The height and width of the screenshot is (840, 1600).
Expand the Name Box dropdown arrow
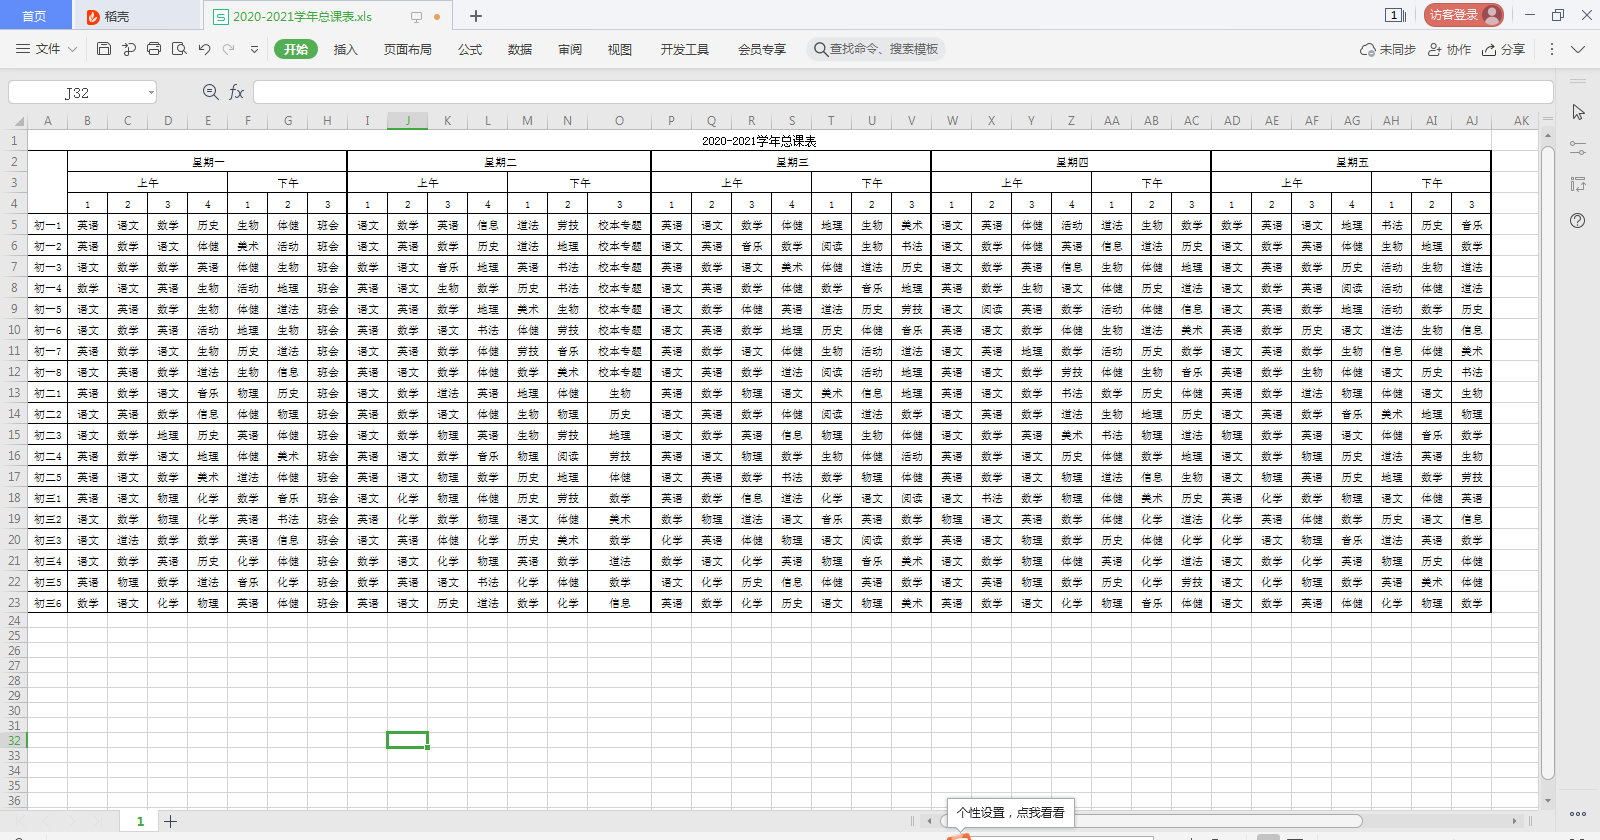[x=151, y=93]
